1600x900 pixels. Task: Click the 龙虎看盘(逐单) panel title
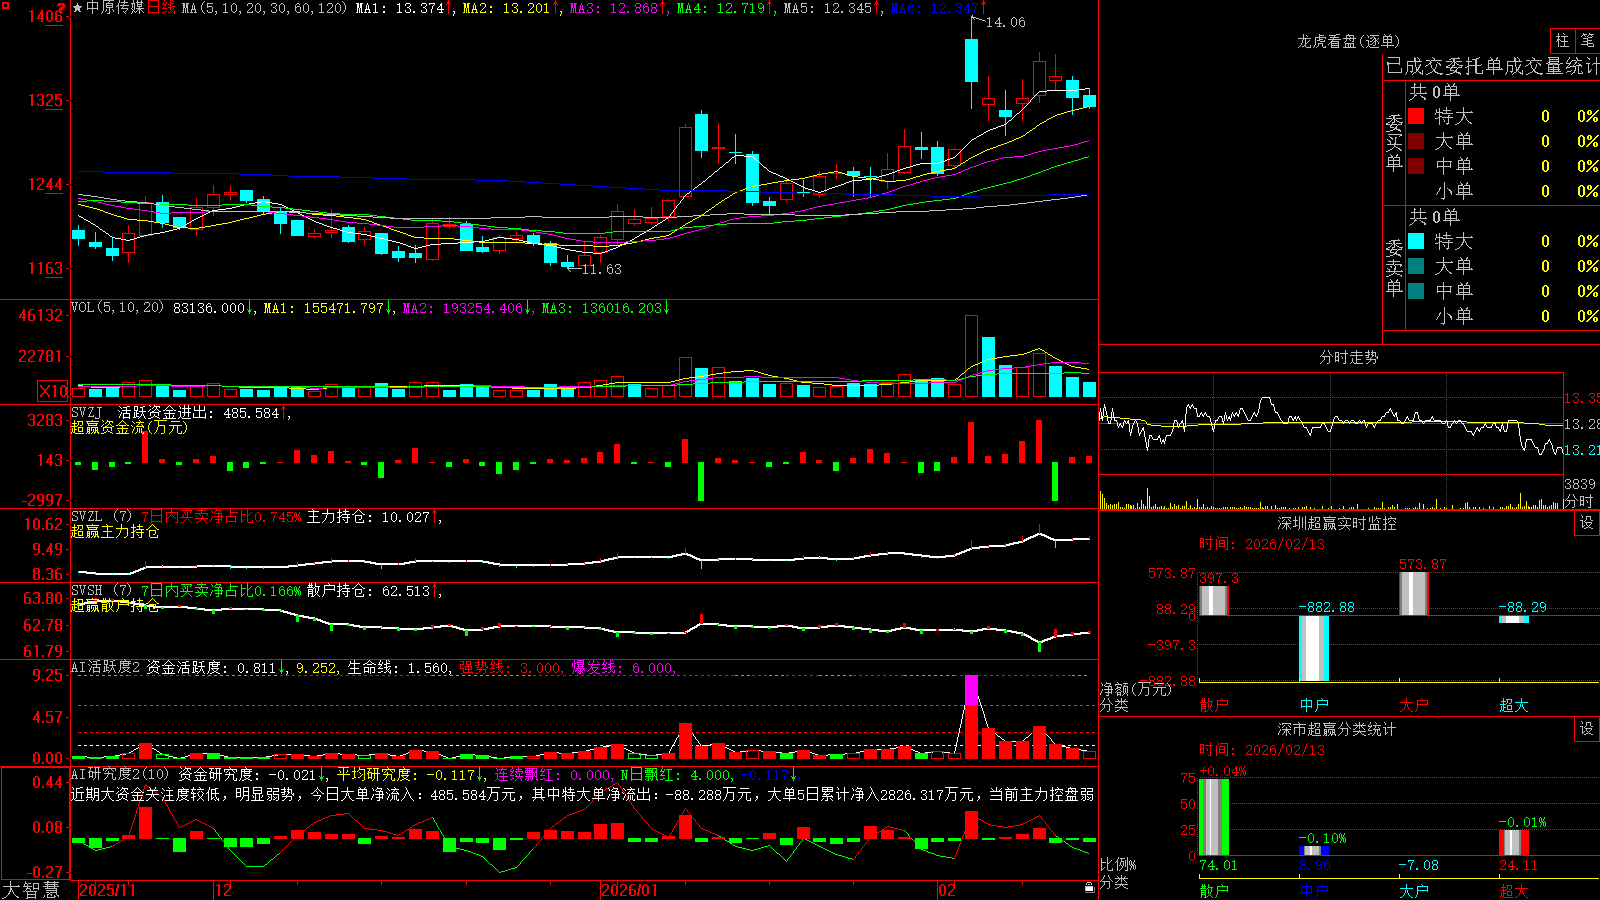(1349, 41)
